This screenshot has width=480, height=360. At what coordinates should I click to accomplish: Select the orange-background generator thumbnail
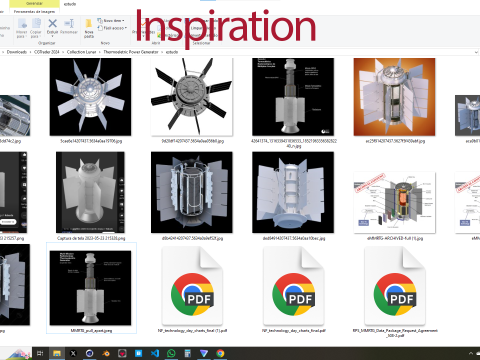(x=394, y=97)
